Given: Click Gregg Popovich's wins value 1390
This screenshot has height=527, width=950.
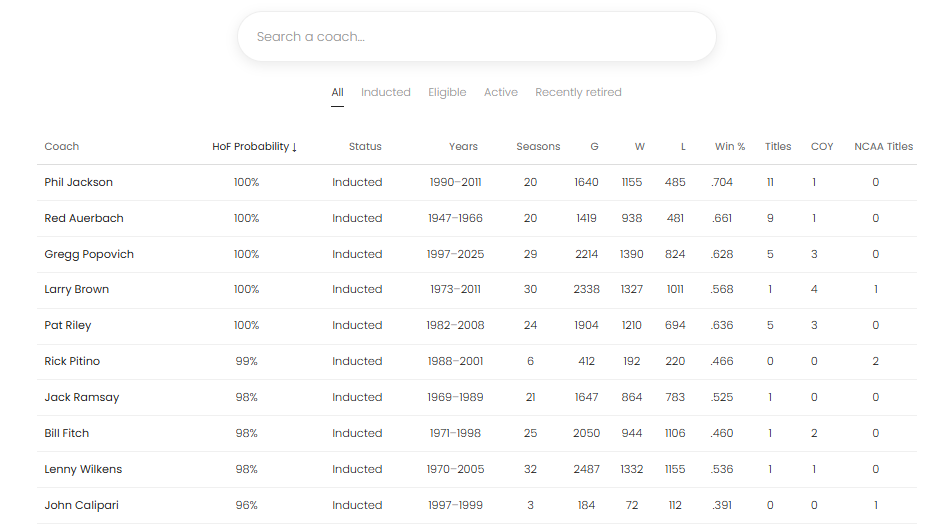Looking at the screenshot, I should click(631, 254).
